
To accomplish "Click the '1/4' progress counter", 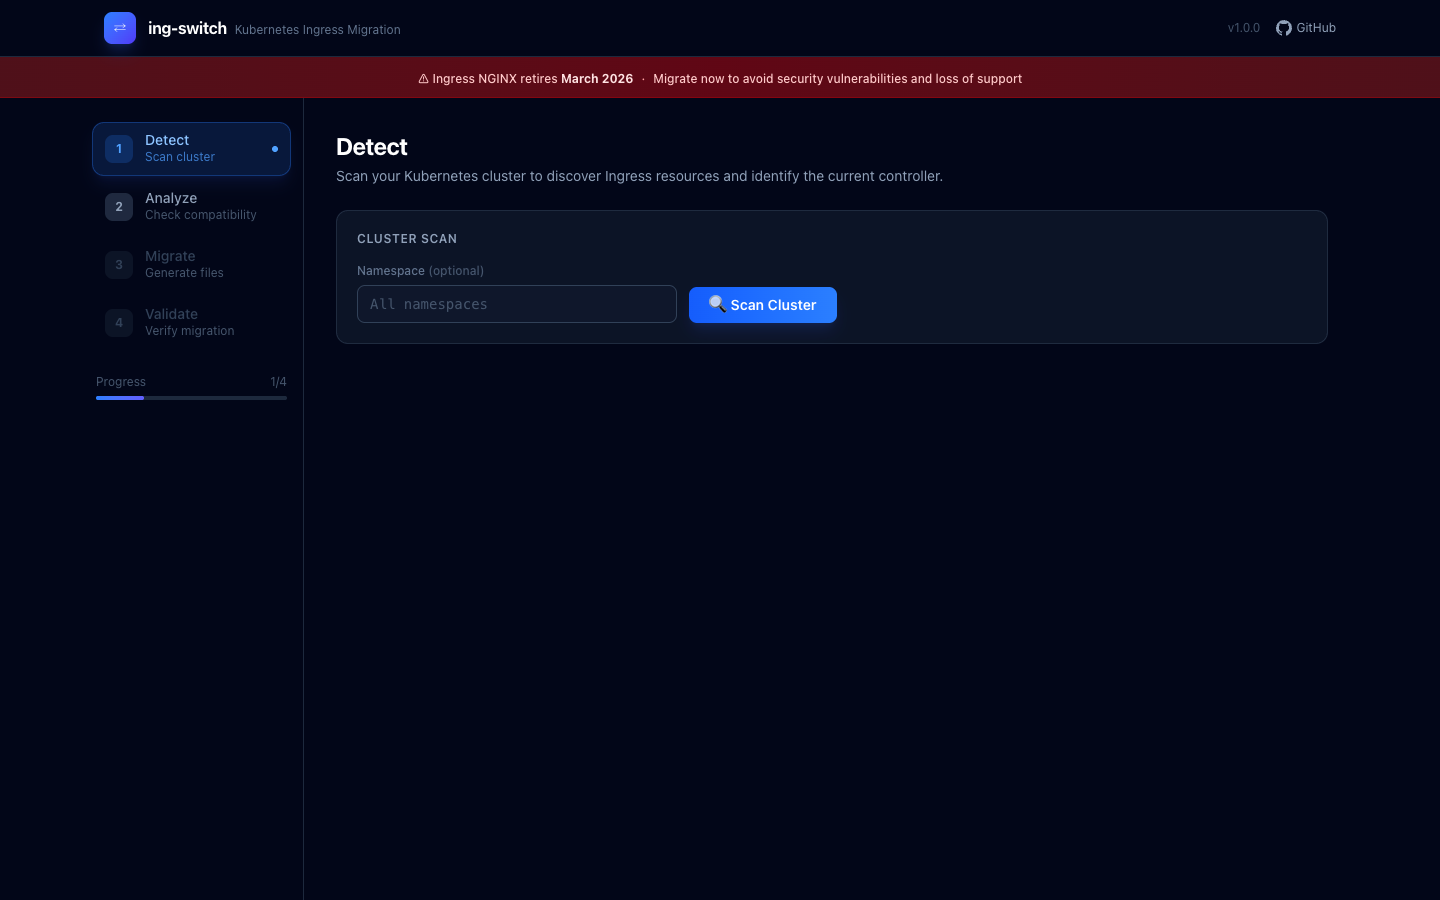I will point(278,382).
